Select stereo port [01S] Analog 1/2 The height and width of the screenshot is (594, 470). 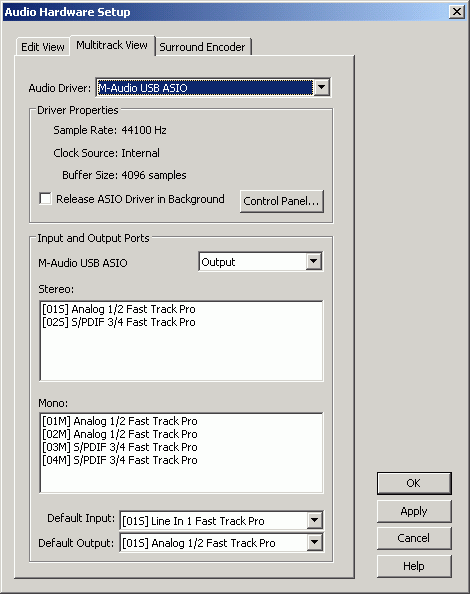pyautogui.click(x=119, y=309)
